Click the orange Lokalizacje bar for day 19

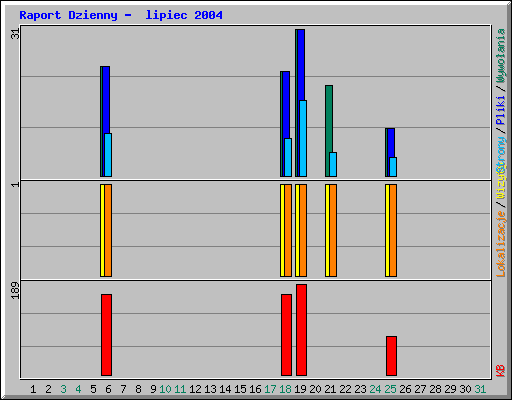(303, 230)
